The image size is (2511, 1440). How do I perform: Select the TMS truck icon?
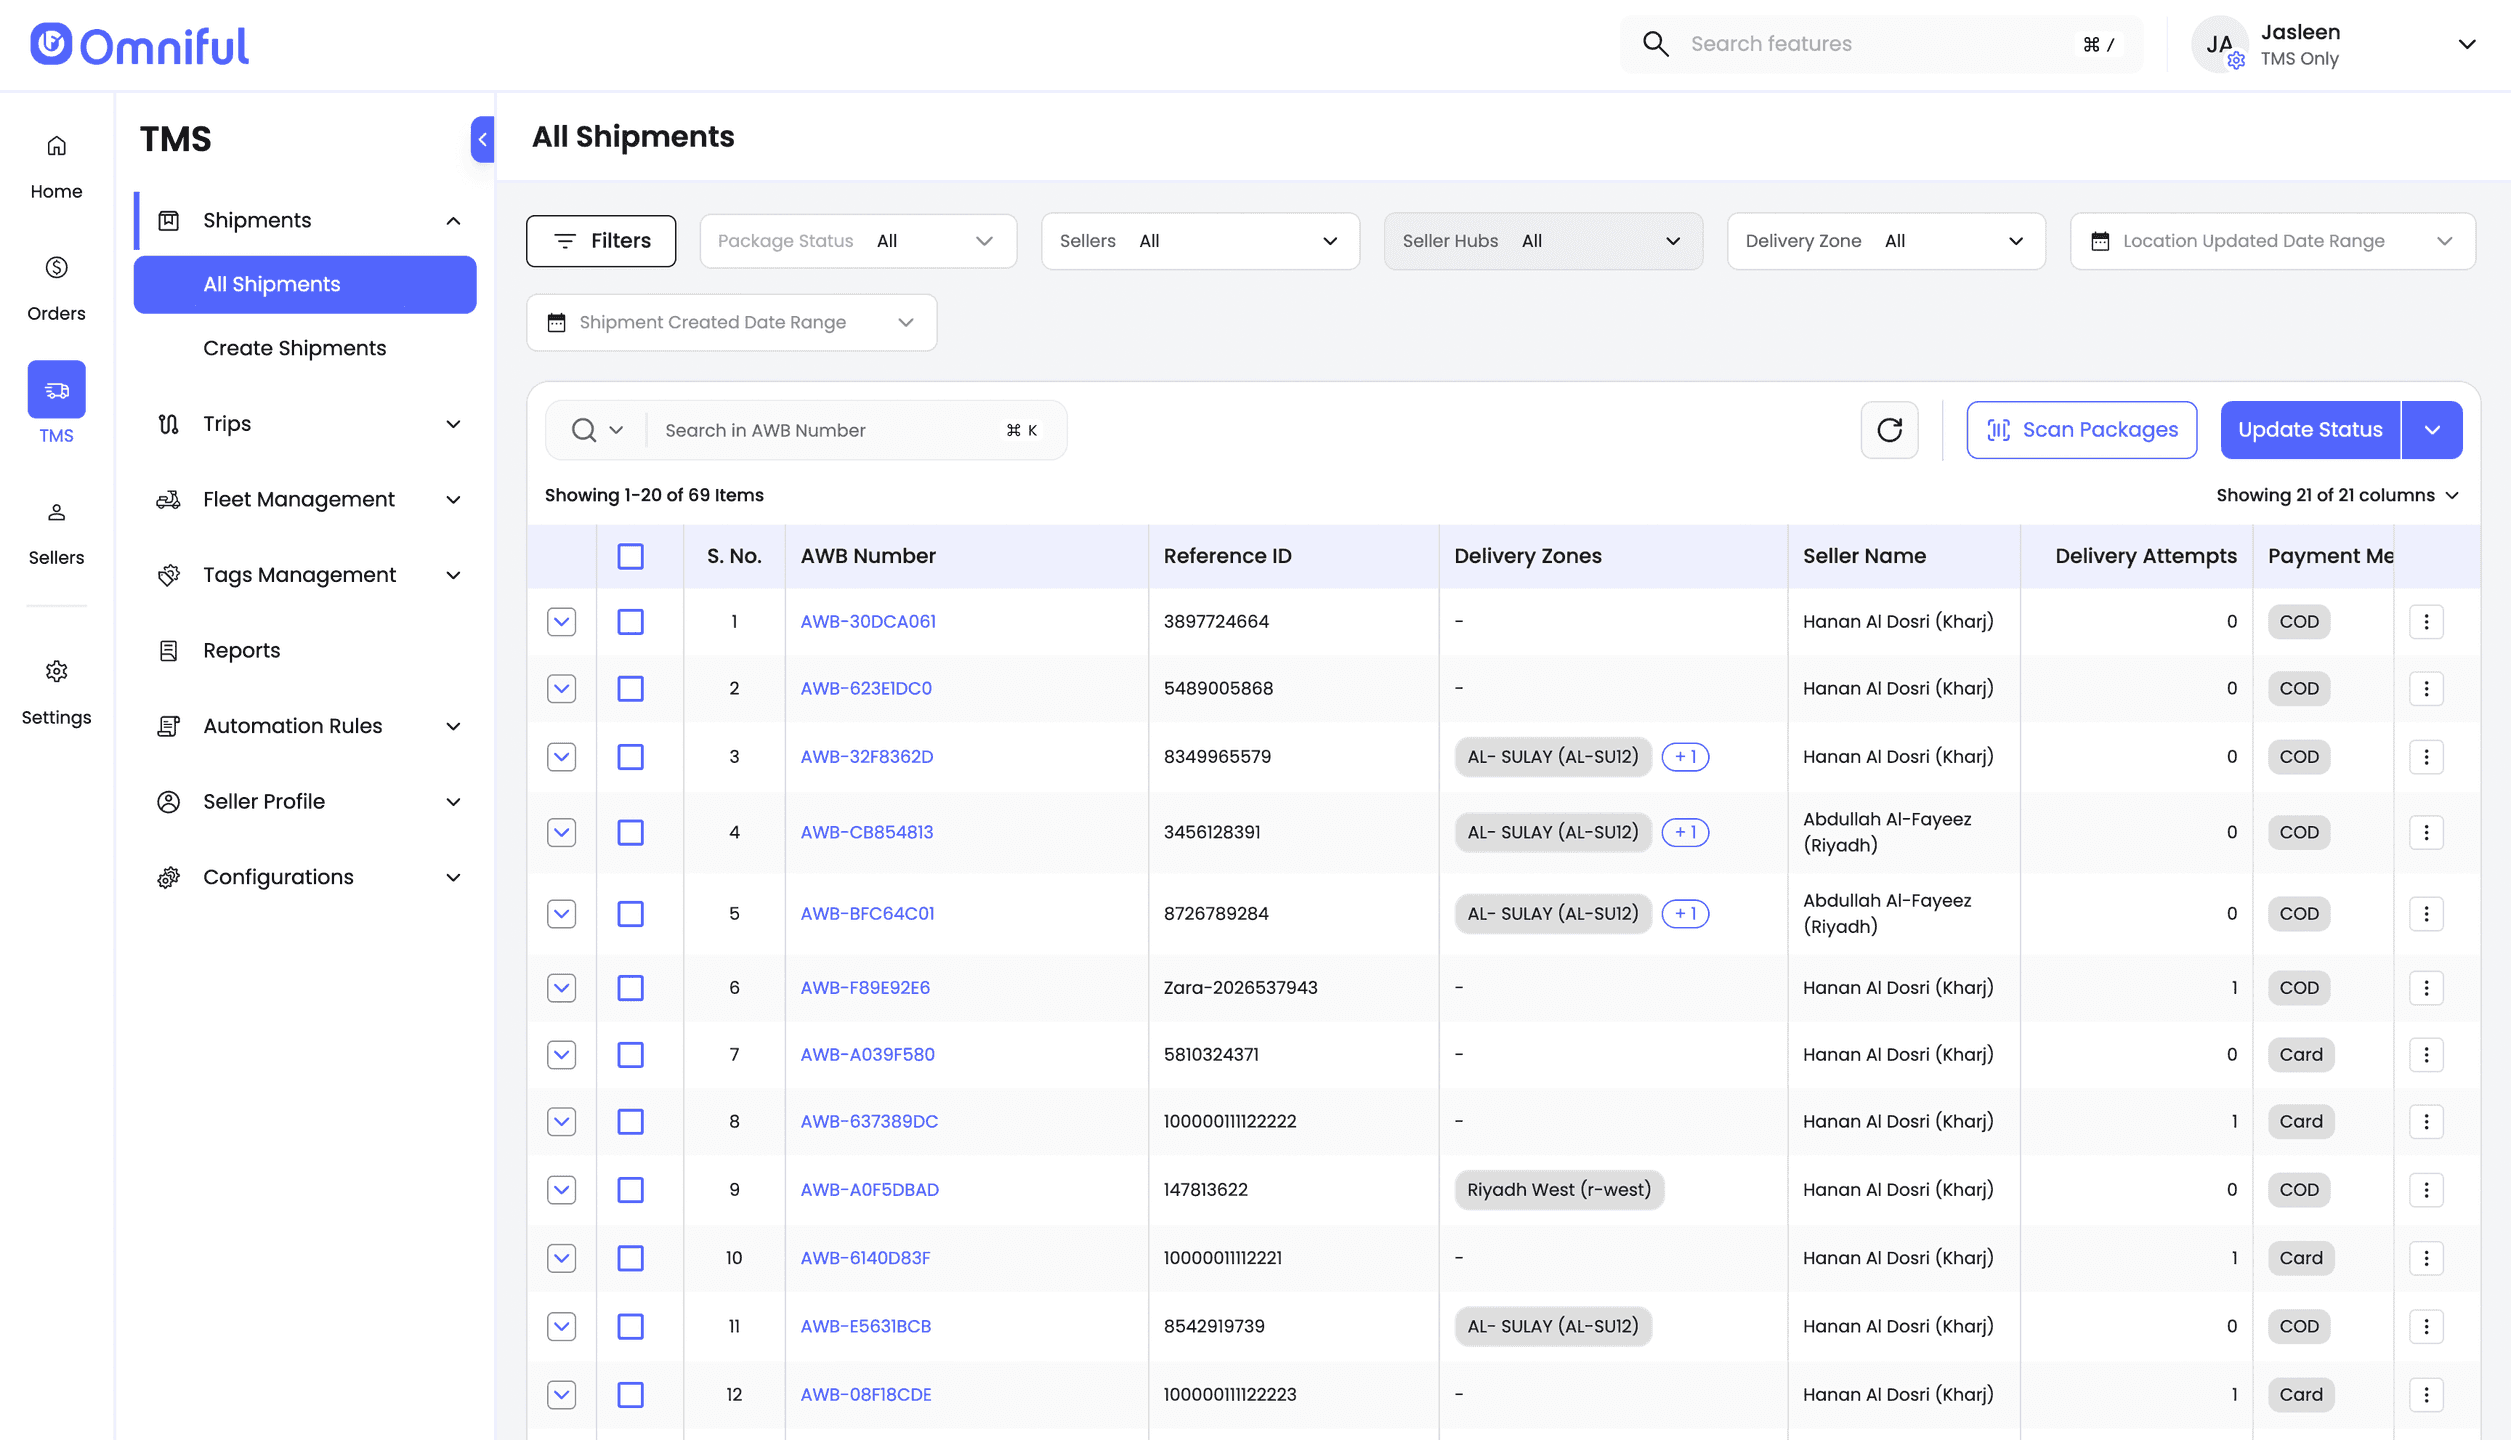pyautogui.click(x=56, y=389)
